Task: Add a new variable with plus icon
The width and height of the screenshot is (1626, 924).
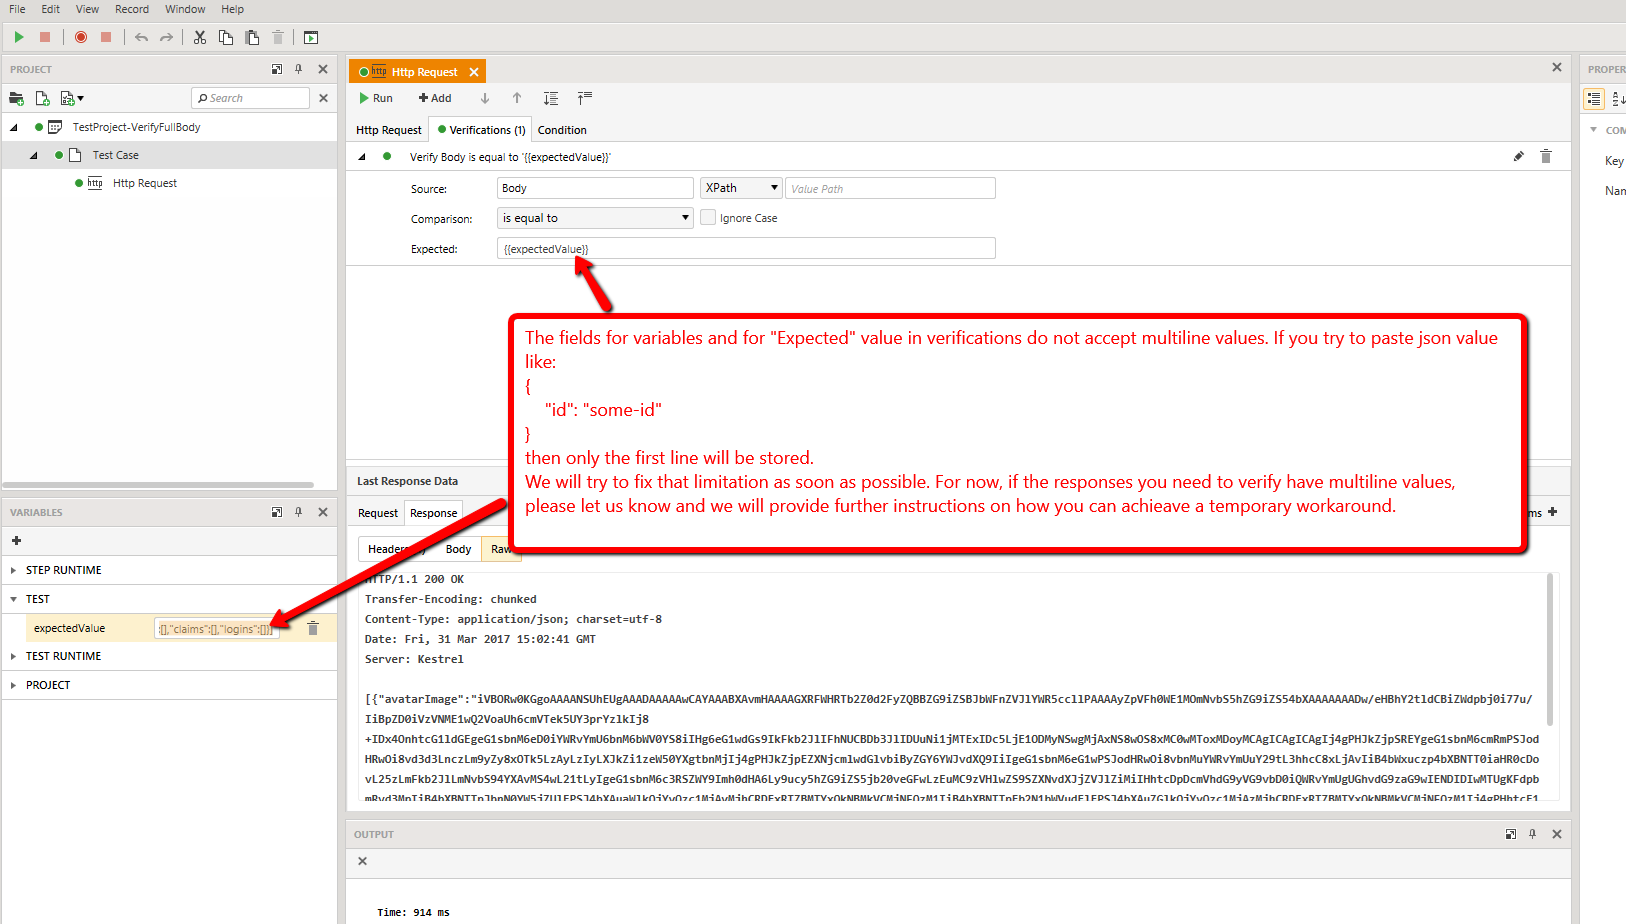Action: click(16, 540)
